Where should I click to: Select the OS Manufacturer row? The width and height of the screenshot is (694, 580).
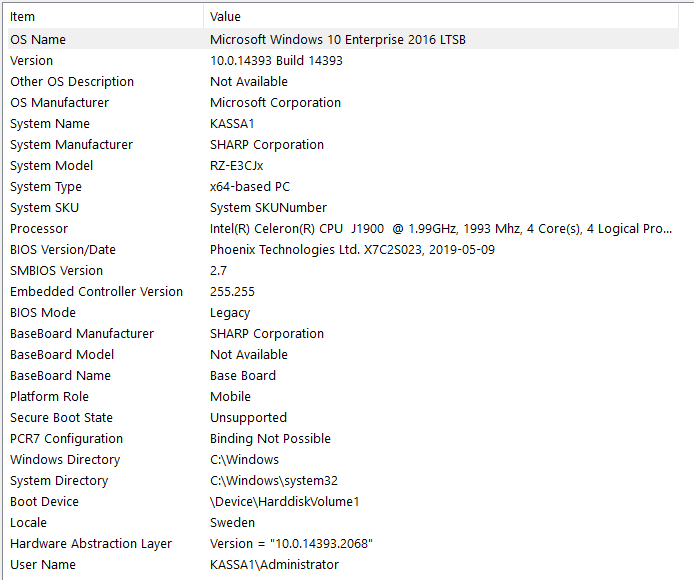(60, 103)
